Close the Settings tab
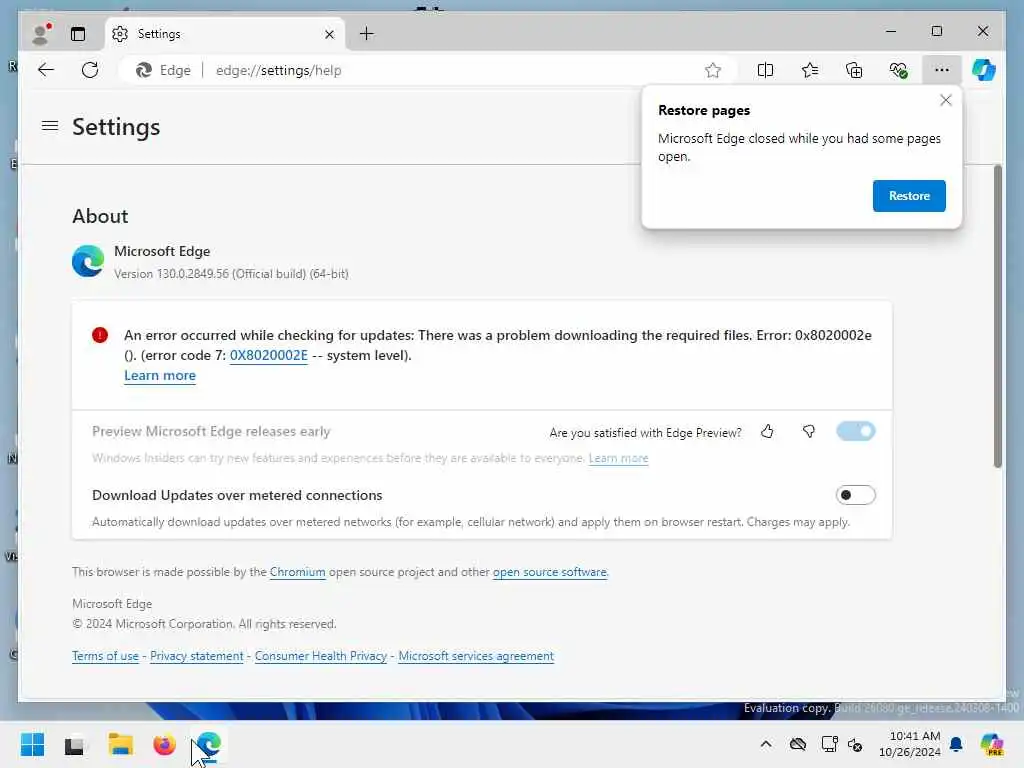Viewport: 1024px width, 768px height. coord(329,34)
